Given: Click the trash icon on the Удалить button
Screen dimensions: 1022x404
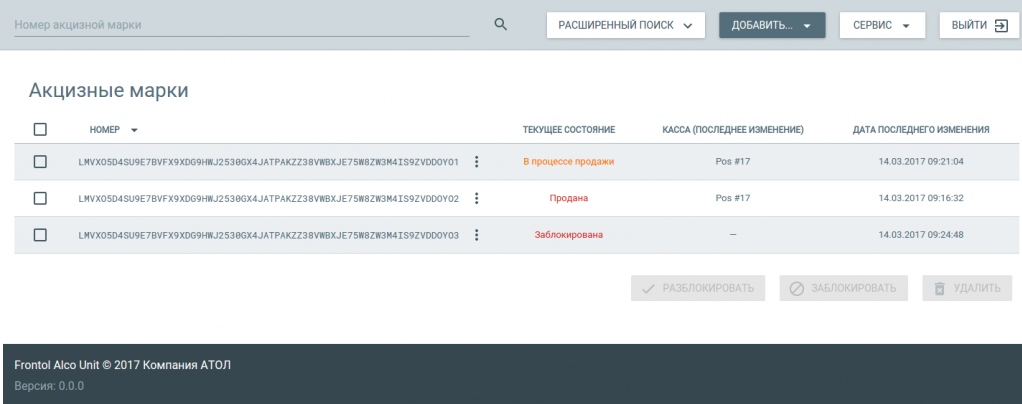Looking at the screenshot, I should tap(939, 289).
